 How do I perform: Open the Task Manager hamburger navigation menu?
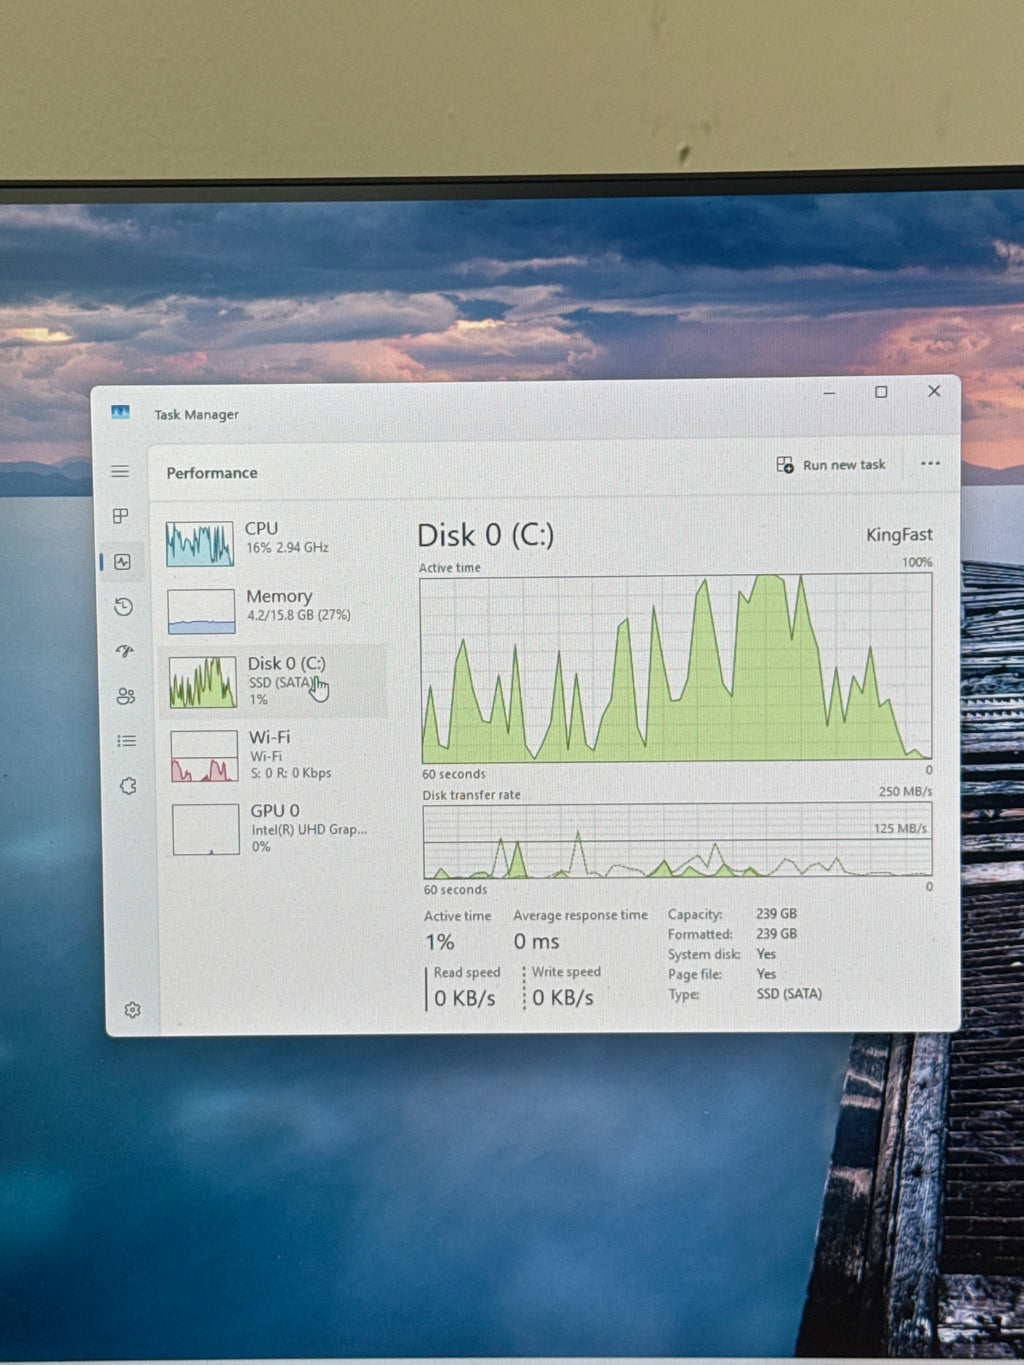pyautogui.click(x=120, y=471)
